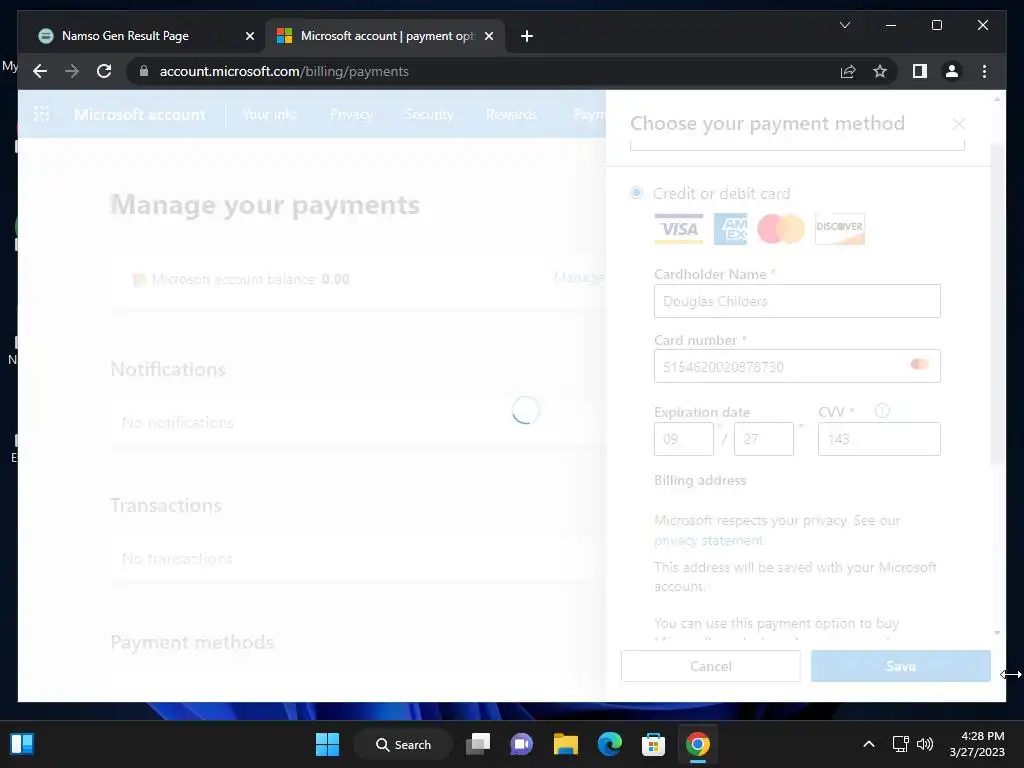Click the Discover card logo
The height and width of the screenshot is (768, 1024).
coord(840,229)
